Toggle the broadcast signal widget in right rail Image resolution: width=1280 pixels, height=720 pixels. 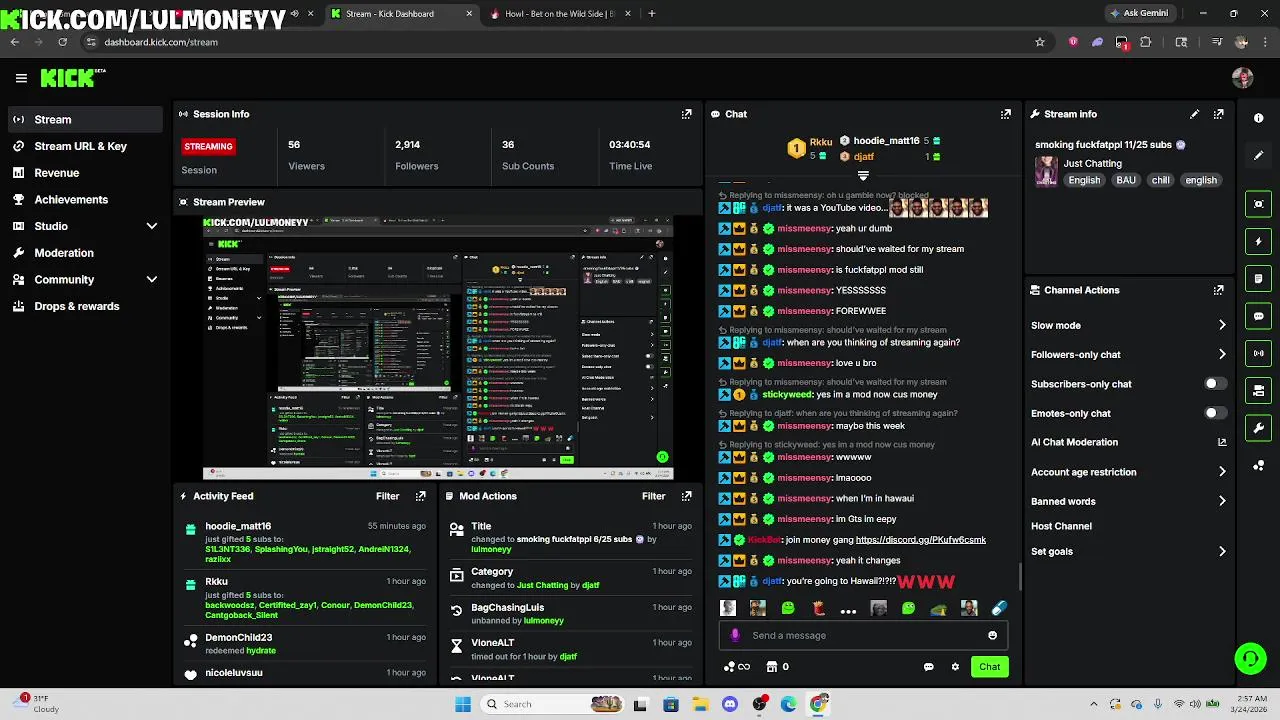1258,353
